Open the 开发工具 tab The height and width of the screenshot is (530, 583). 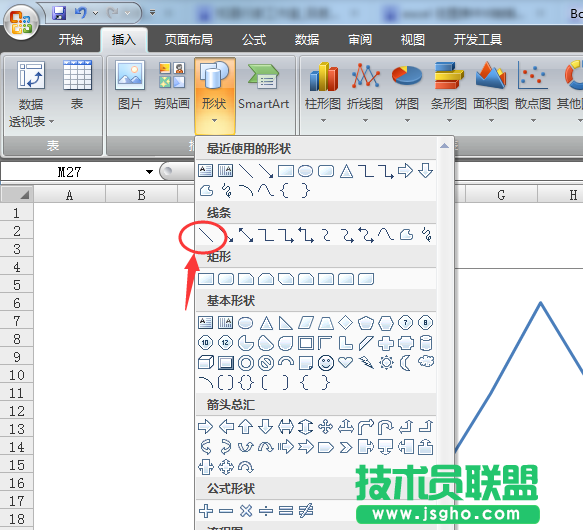click(478, 39)
